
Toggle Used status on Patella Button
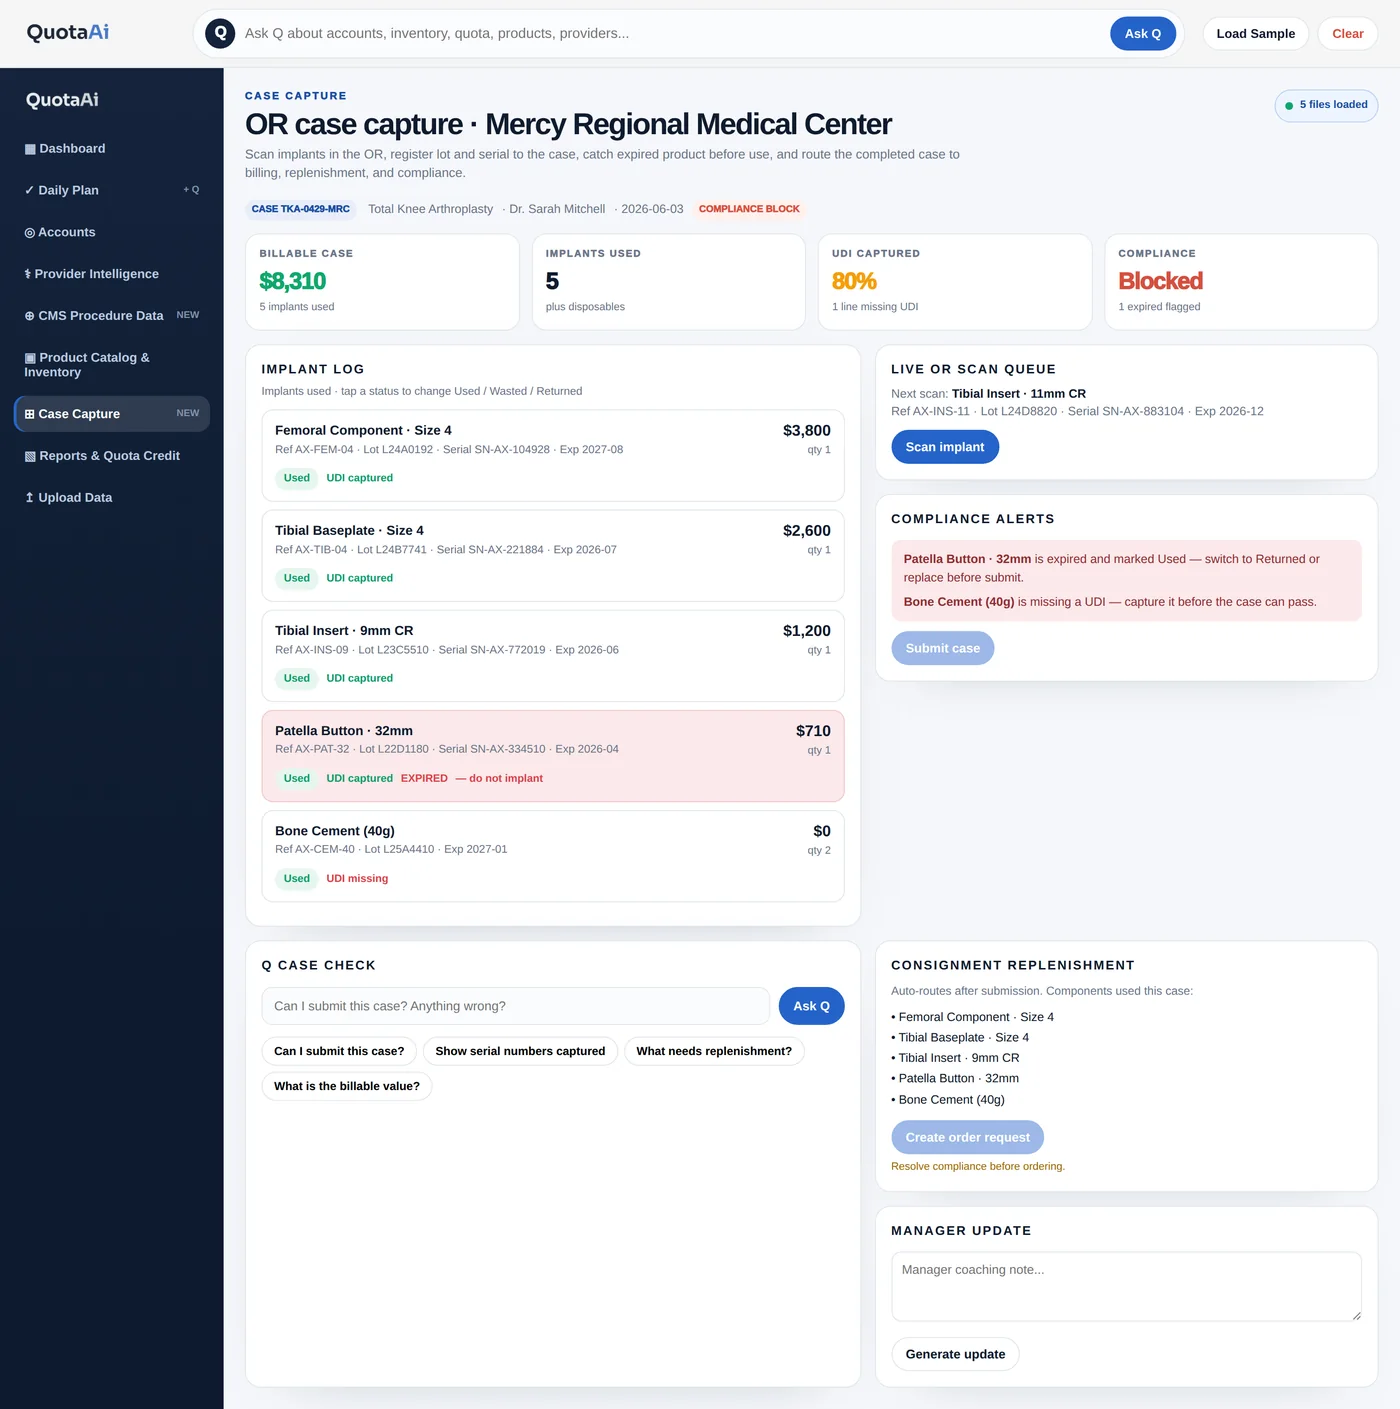click(297, 778)
